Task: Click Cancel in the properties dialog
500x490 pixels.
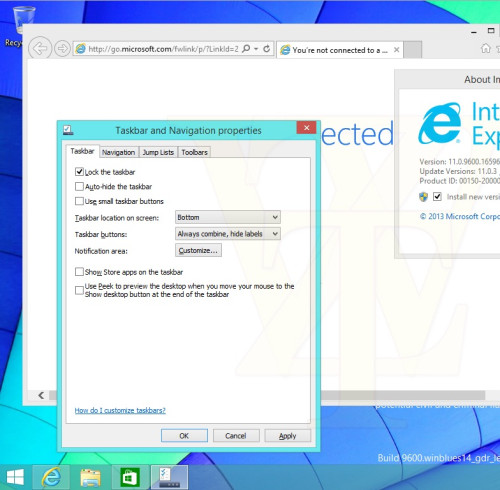Action: [x=236, y=436]
